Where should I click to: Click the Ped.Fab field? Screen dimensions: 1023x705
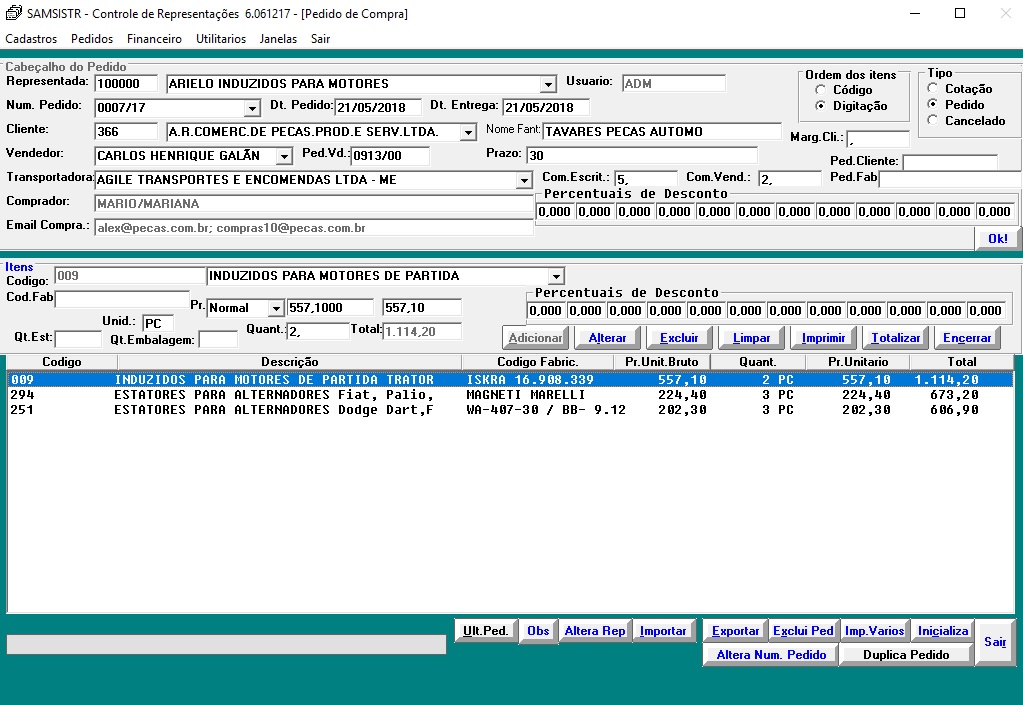pos(950,179)
